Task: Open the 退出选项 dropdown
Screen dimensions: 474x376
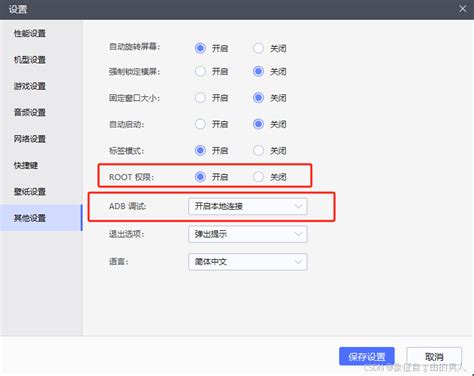Action: 248,234
